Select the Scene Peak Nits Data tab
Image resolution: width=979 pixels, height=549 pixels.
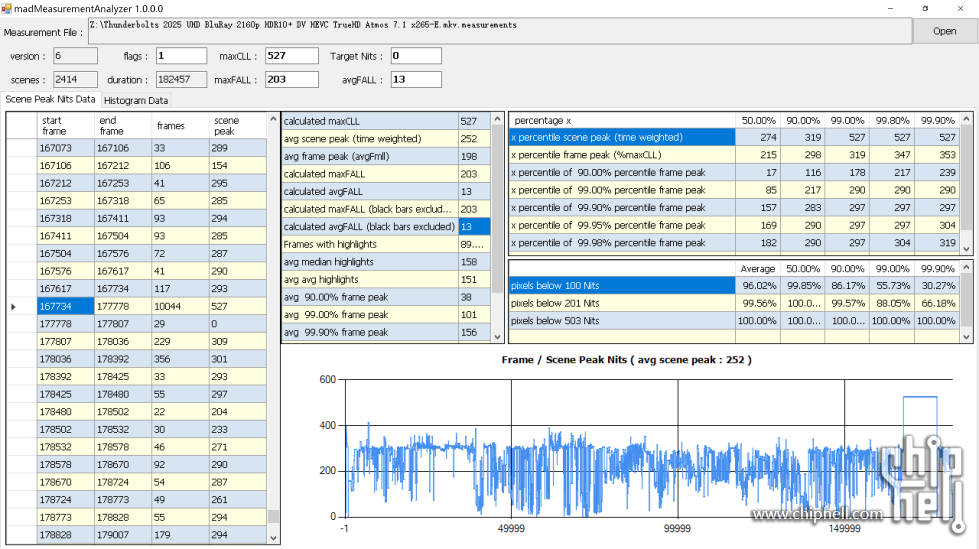click(x=50, y=100)
